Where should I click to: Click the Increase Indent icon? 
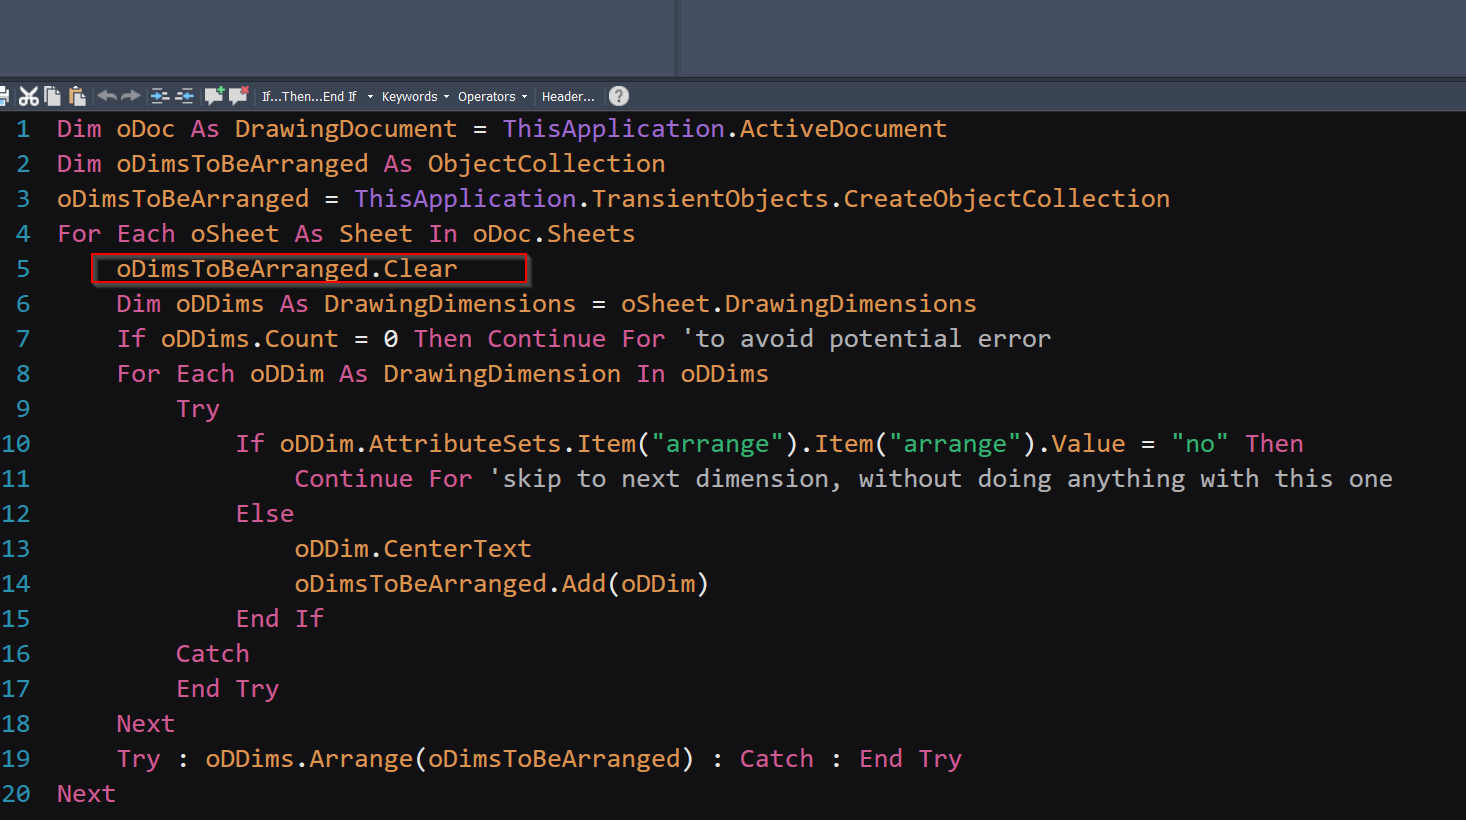(x=162, y=95)
